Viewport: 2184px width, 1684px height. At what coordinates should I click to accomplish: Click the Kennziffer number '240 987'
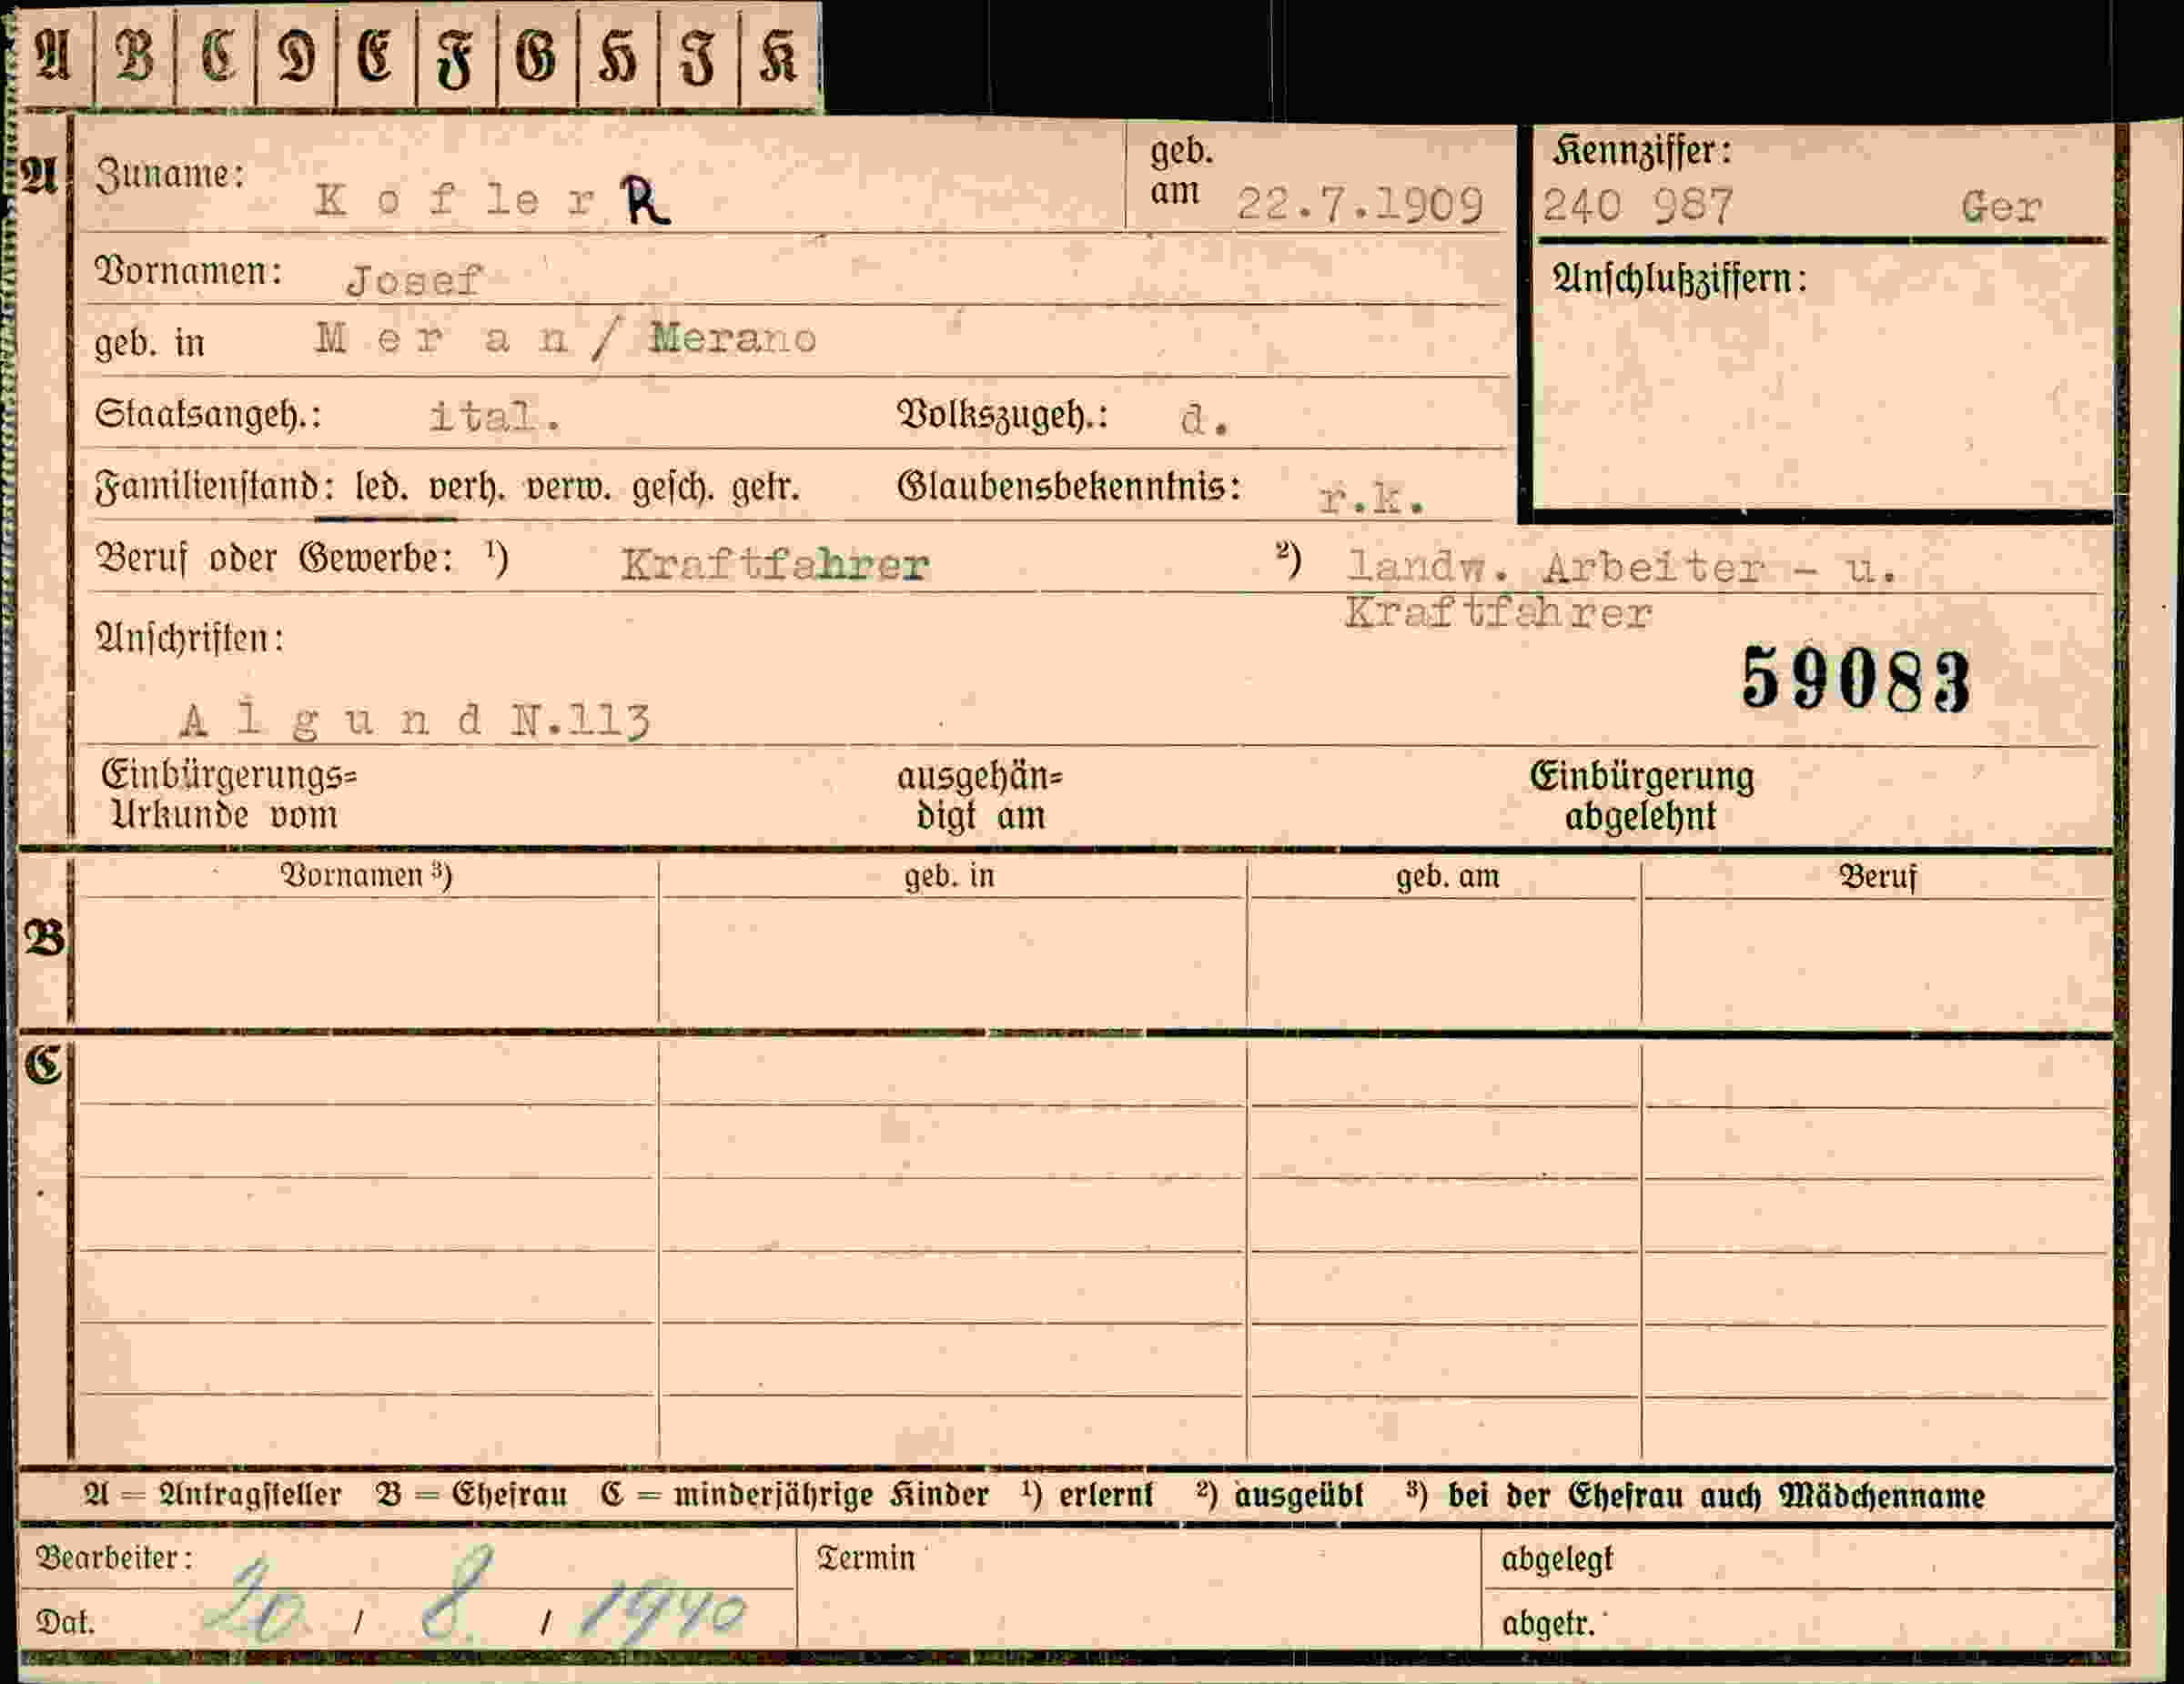(1636, 206)
